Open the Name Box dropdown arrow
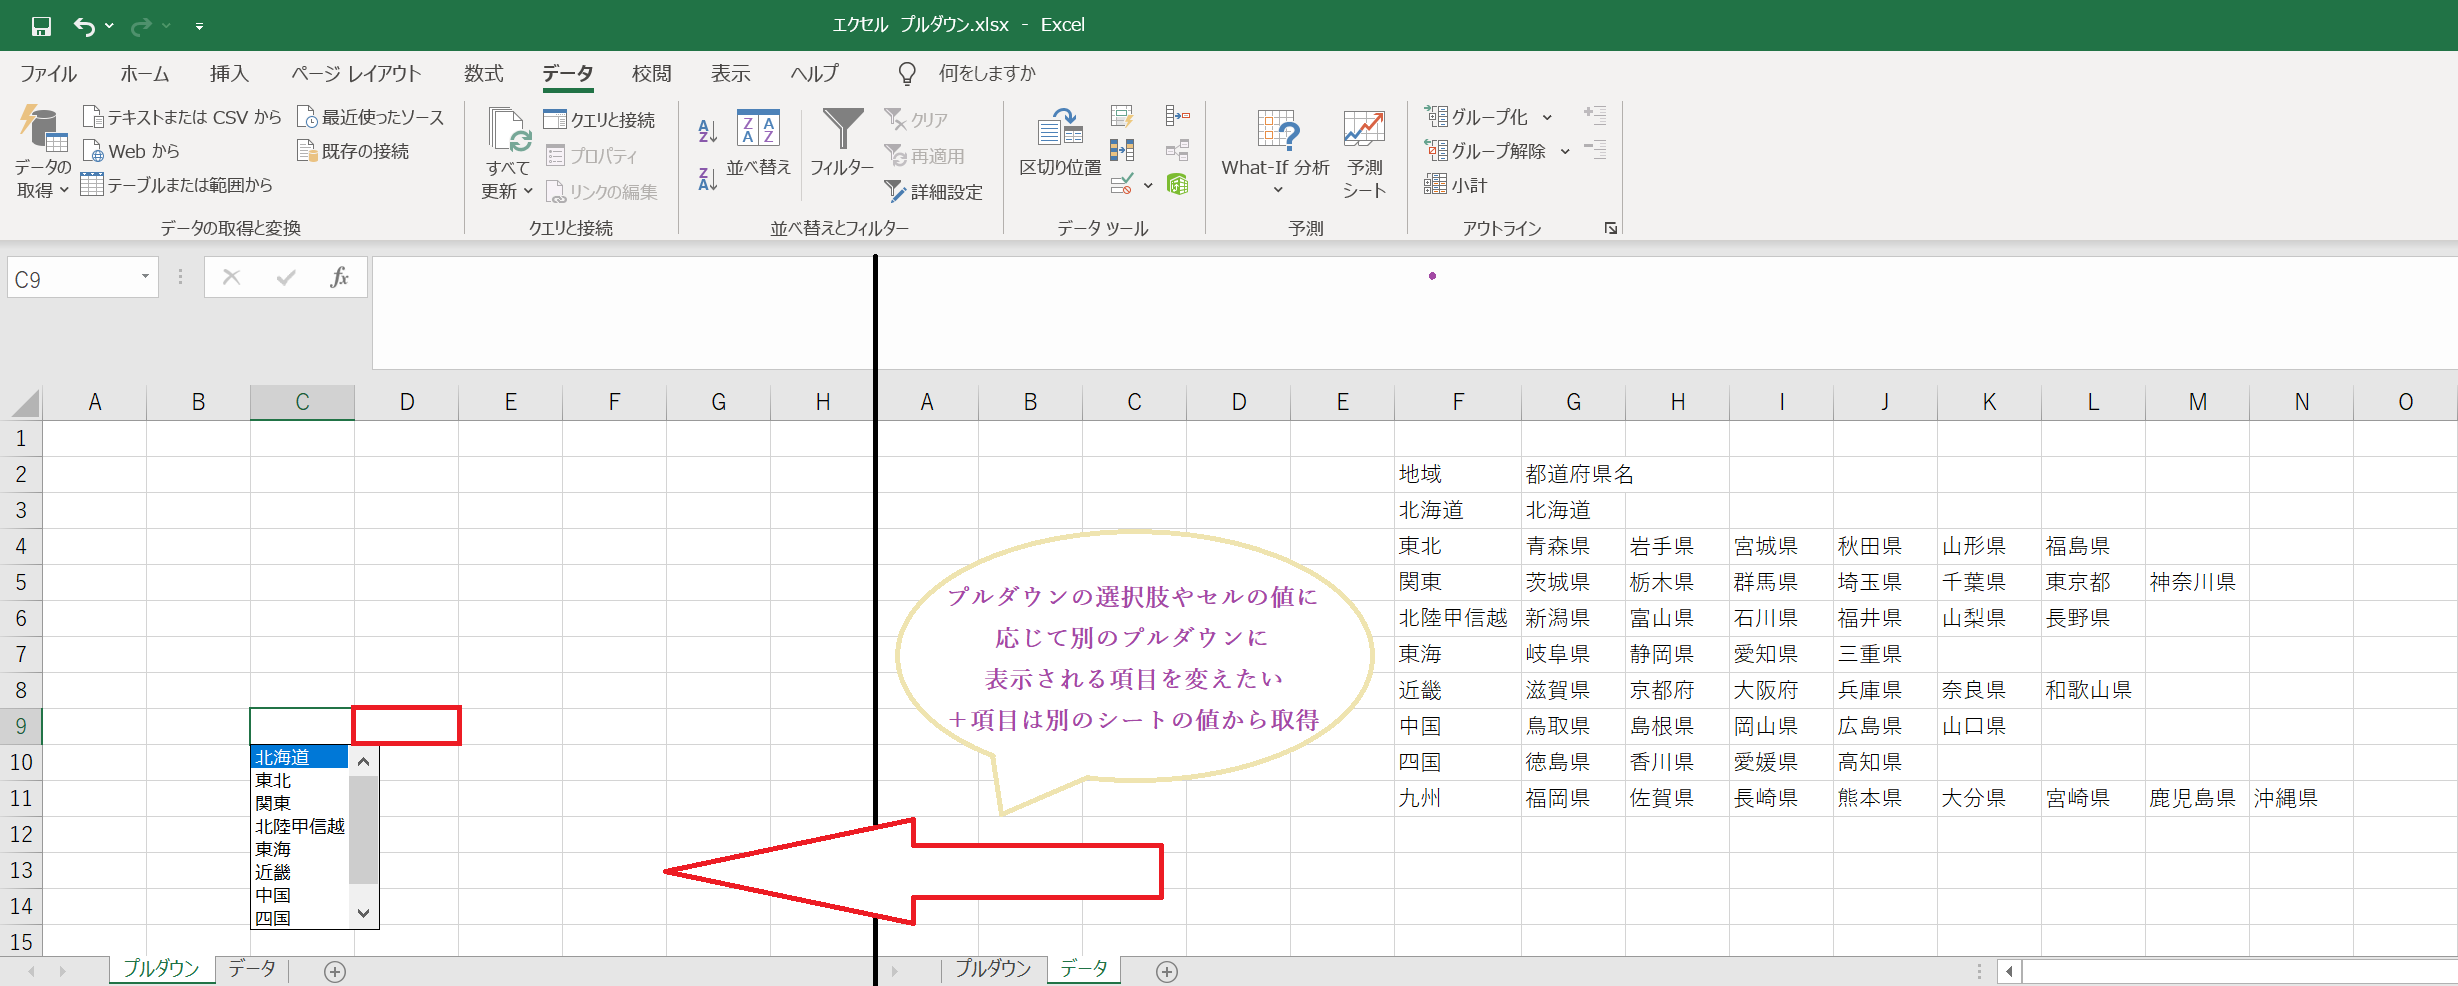The width and height of the screenshot is (2458, 986). point(143,277)
